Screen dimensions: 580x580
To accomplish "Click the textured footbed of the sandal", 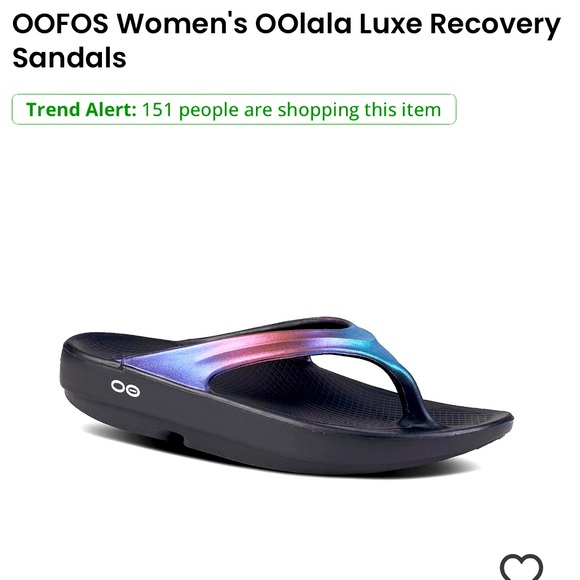I will click(314, 392).
